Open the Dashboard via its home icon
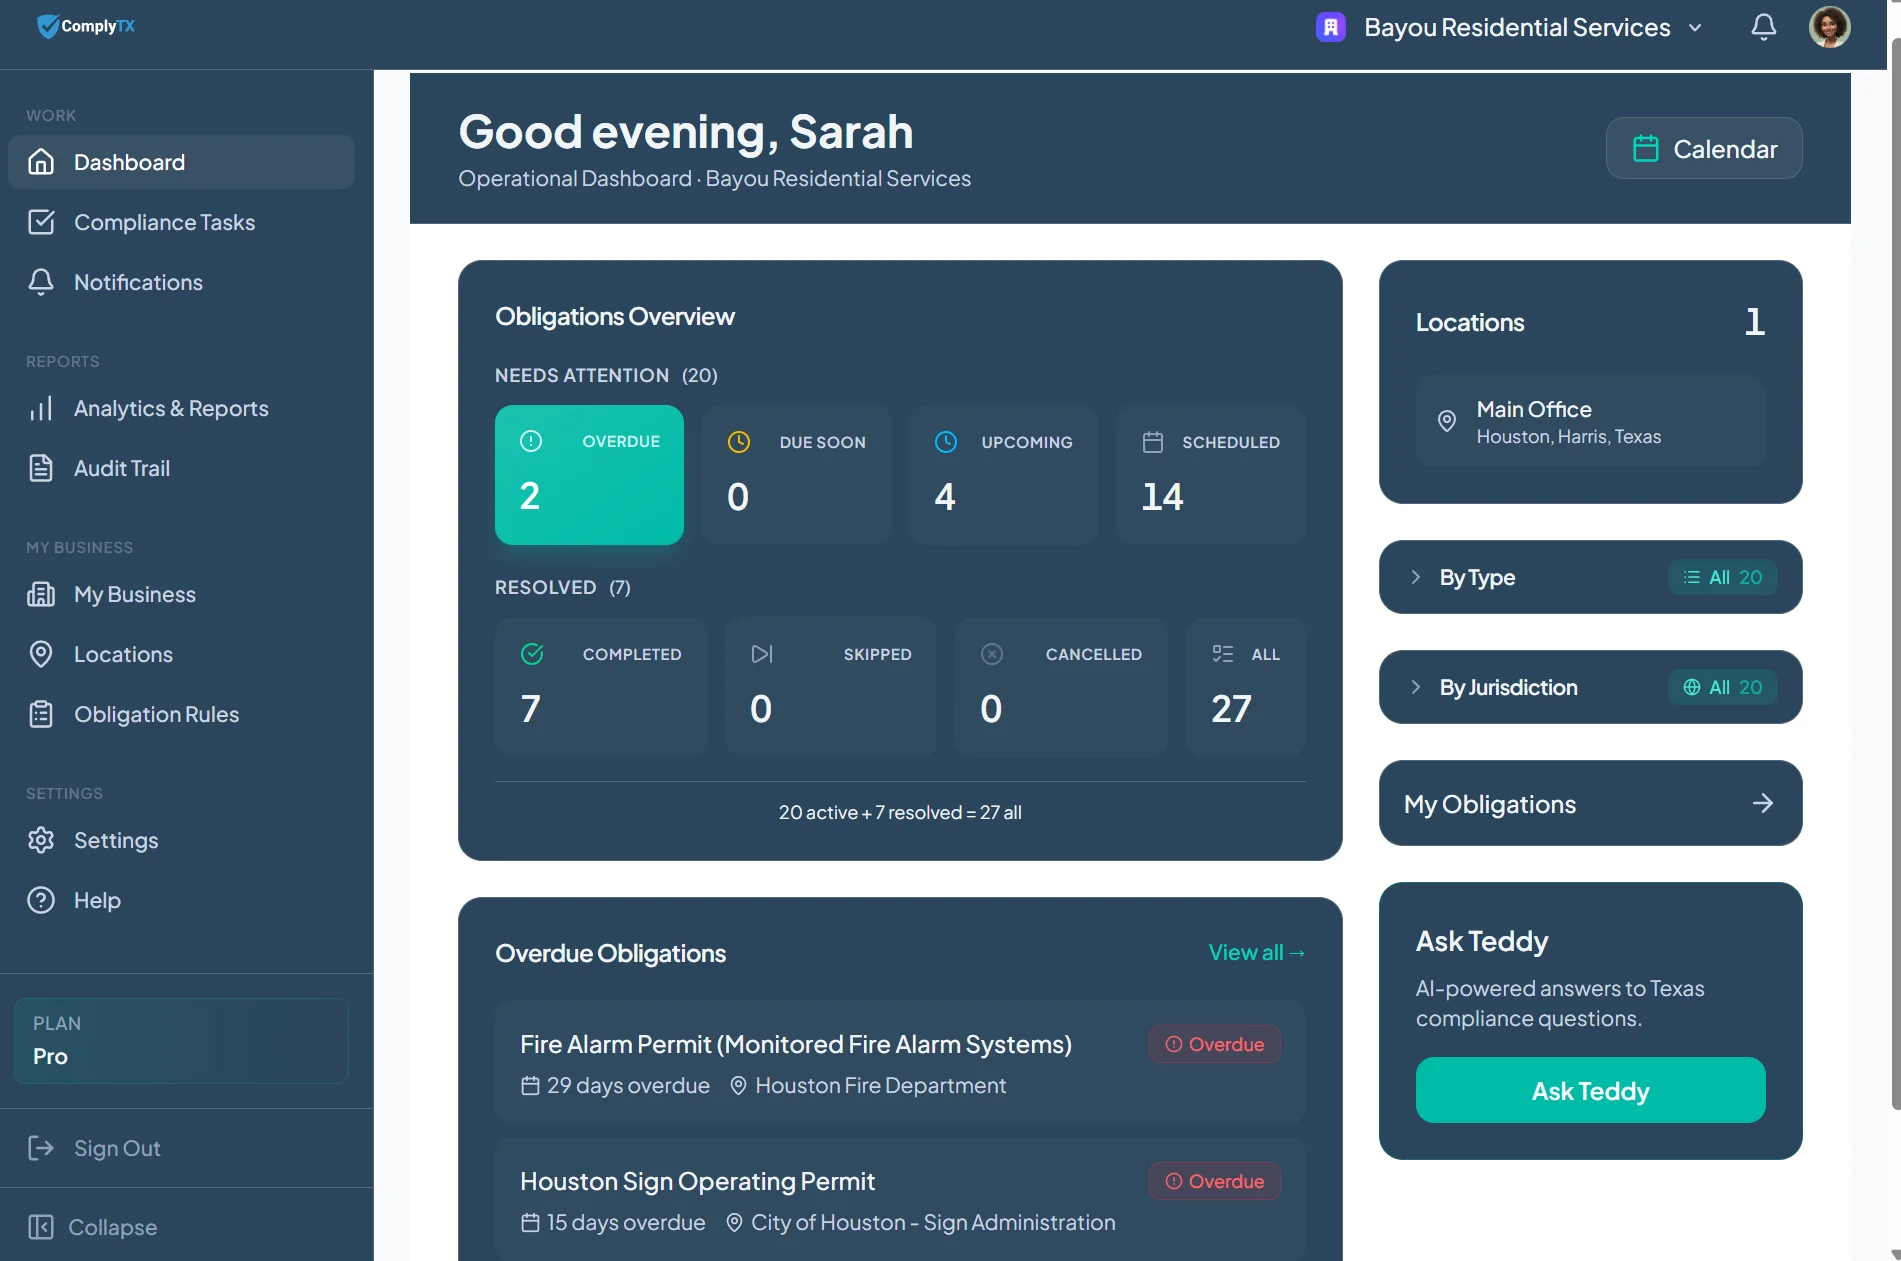Viewport: 1901px width, 1261px height. [x=41, y=161]
